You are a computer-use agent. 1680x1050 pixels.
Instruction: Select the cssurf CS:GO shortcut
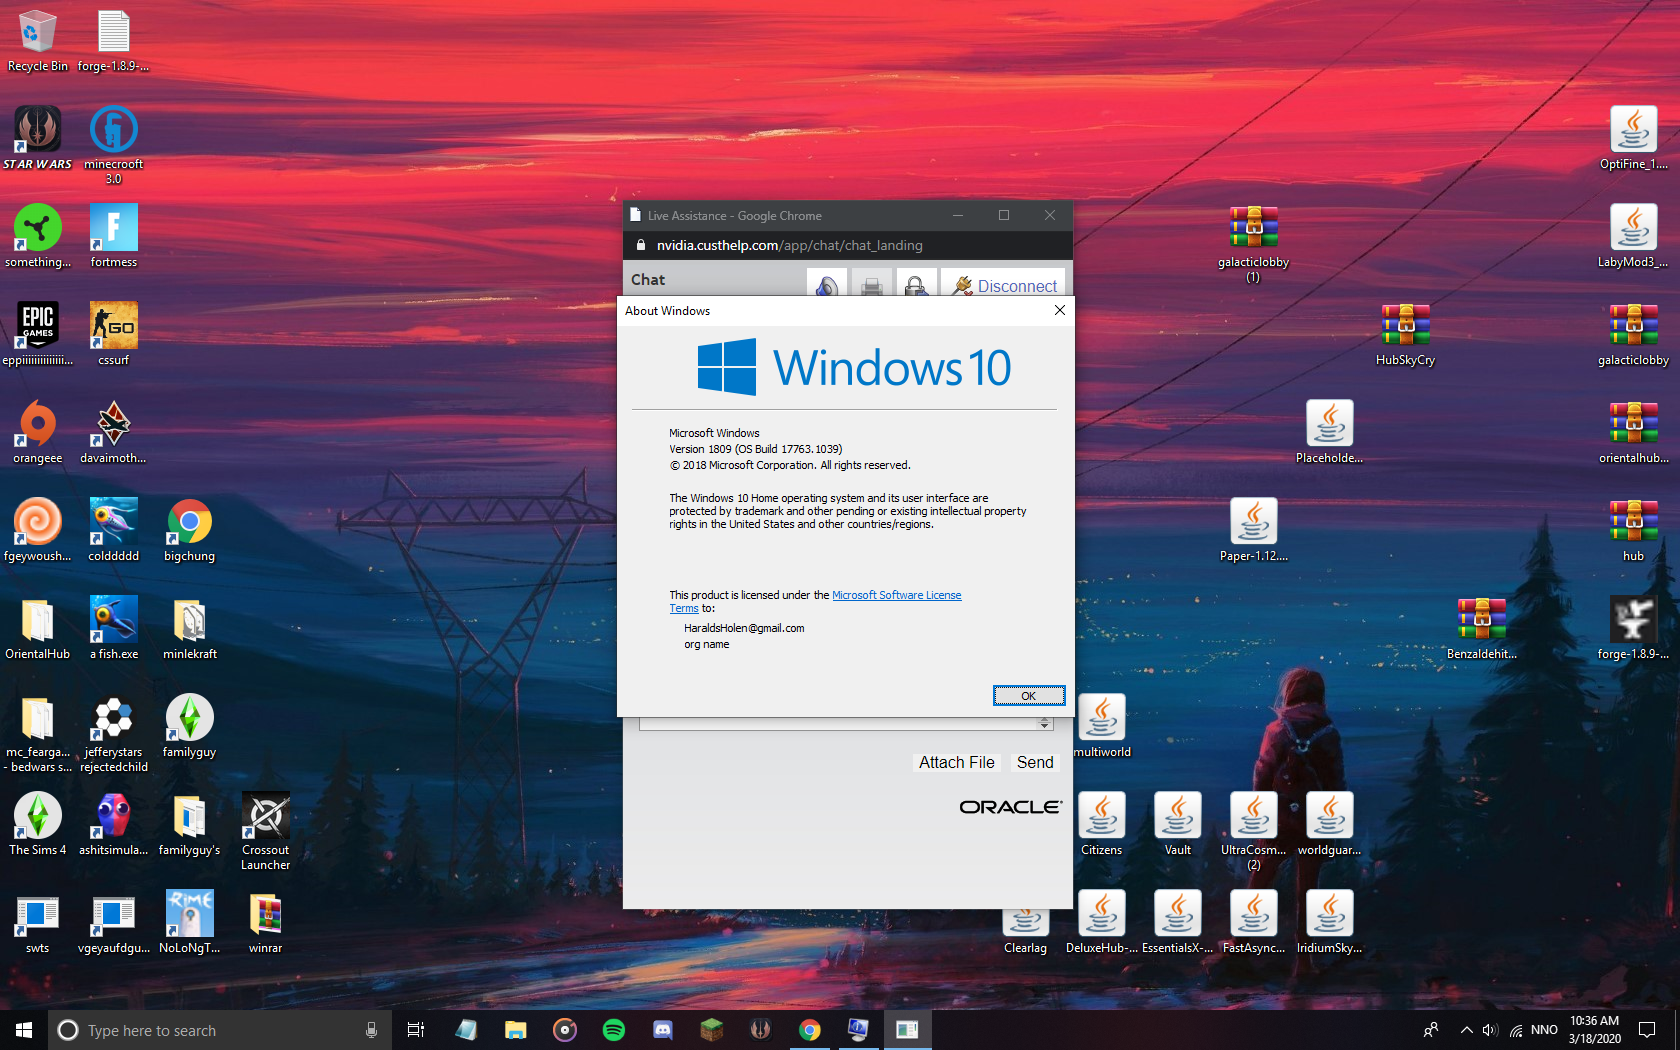(x=113, y=334)
